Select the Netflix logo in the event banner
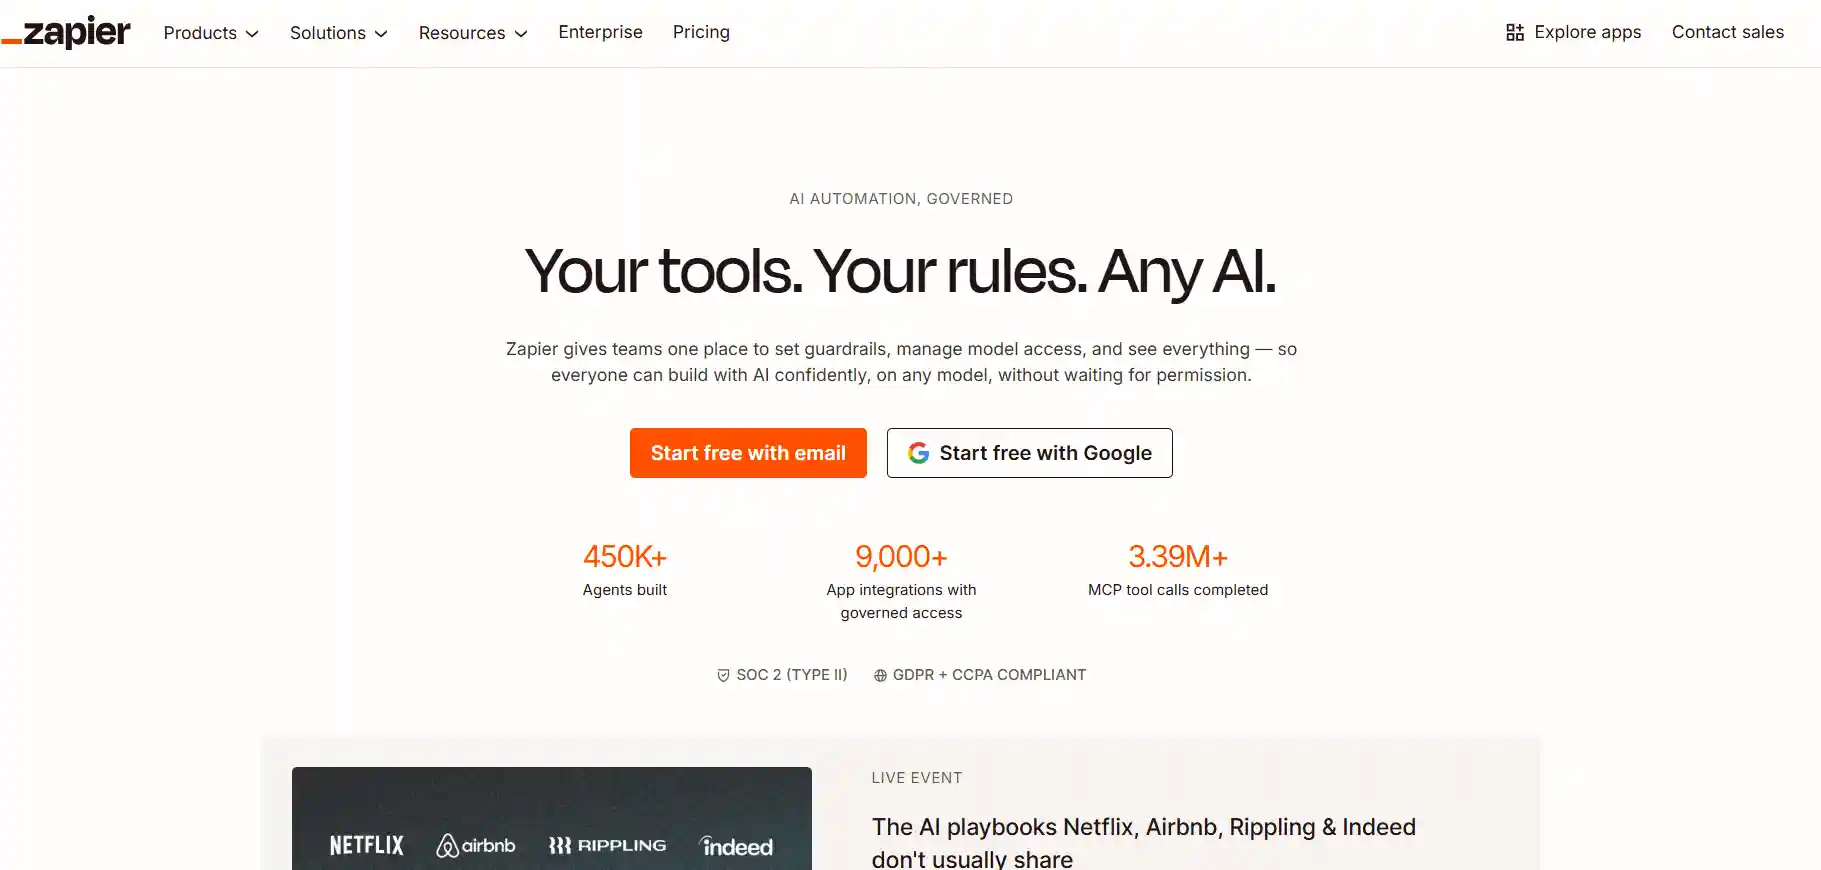The image size is (1821, 870). tap(366, 845)
